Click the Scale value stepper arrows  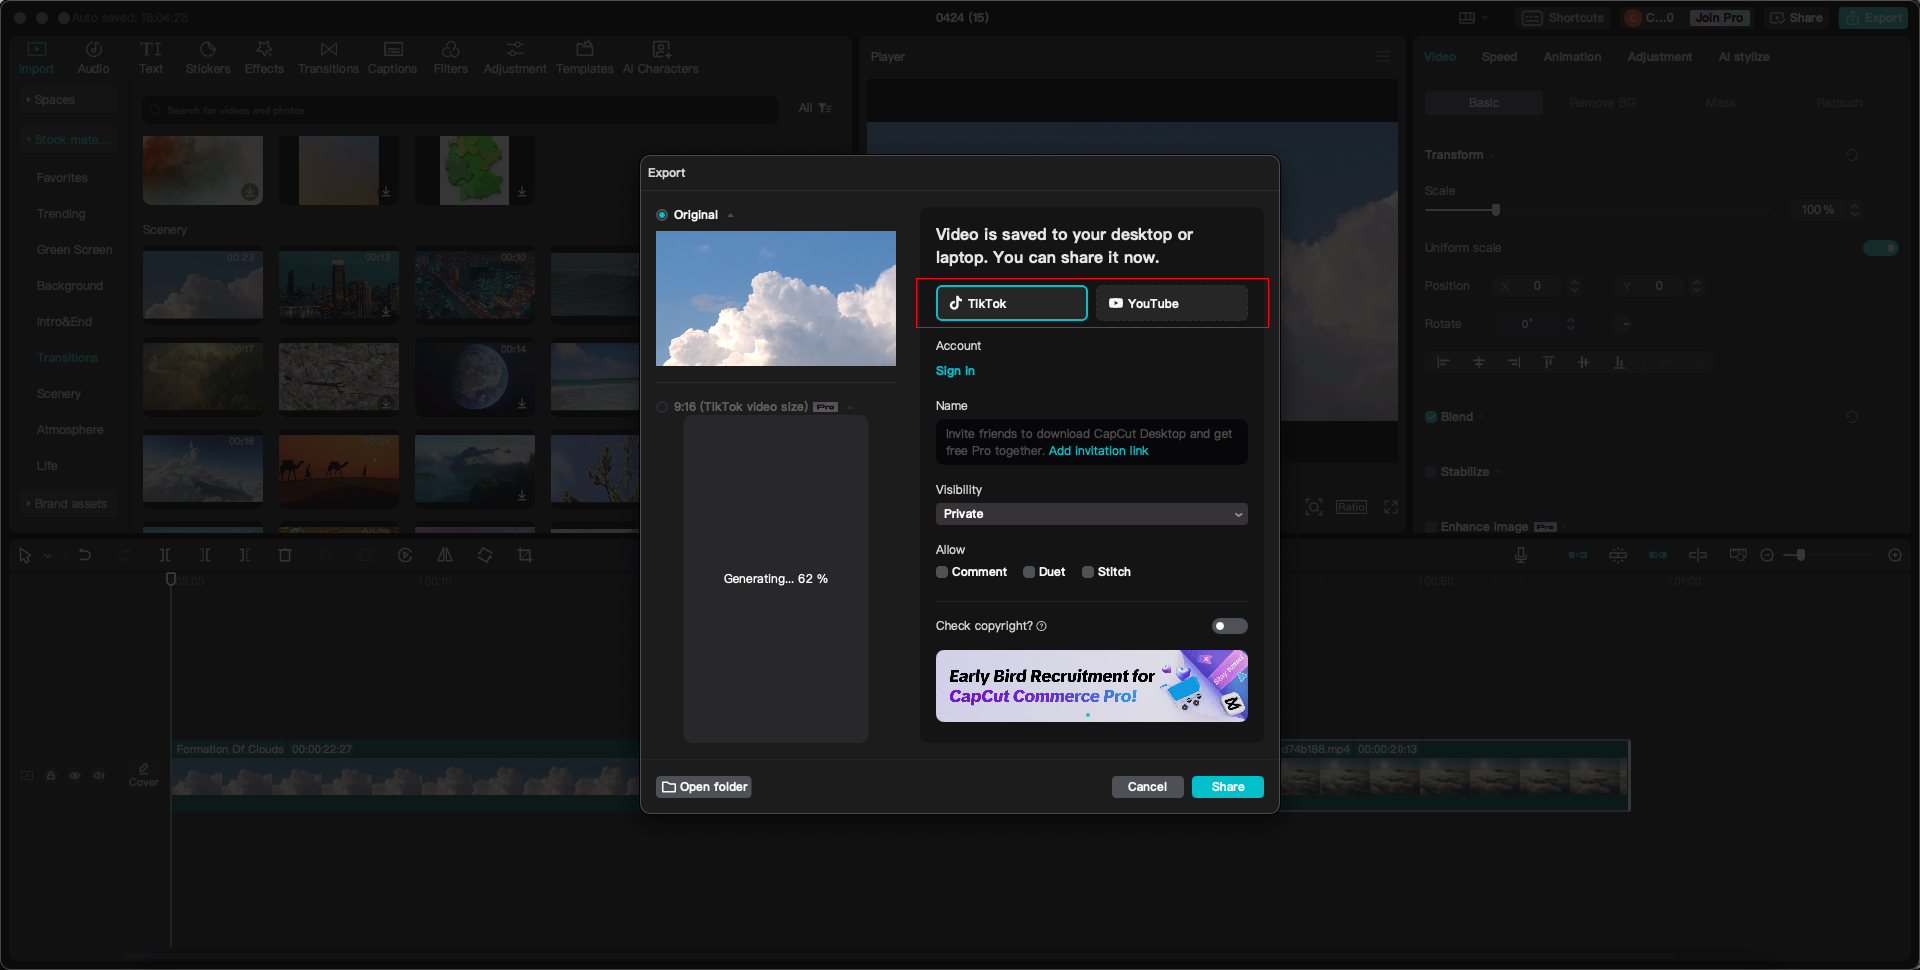tap(1855, 210)
